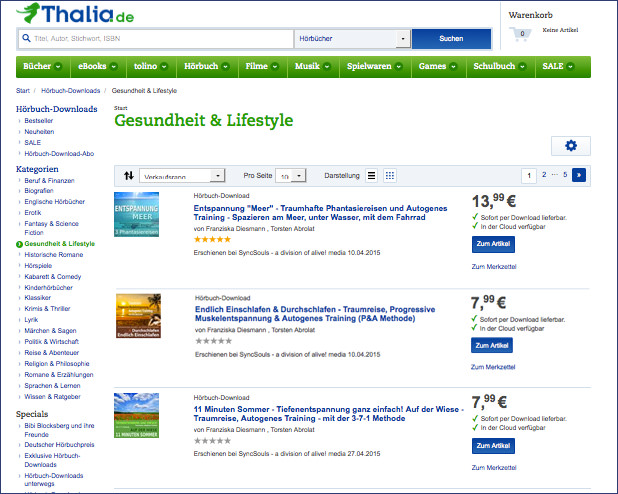
Task: Click Zum Artikel for Entspannung Meer
Action: click(493, 244)
